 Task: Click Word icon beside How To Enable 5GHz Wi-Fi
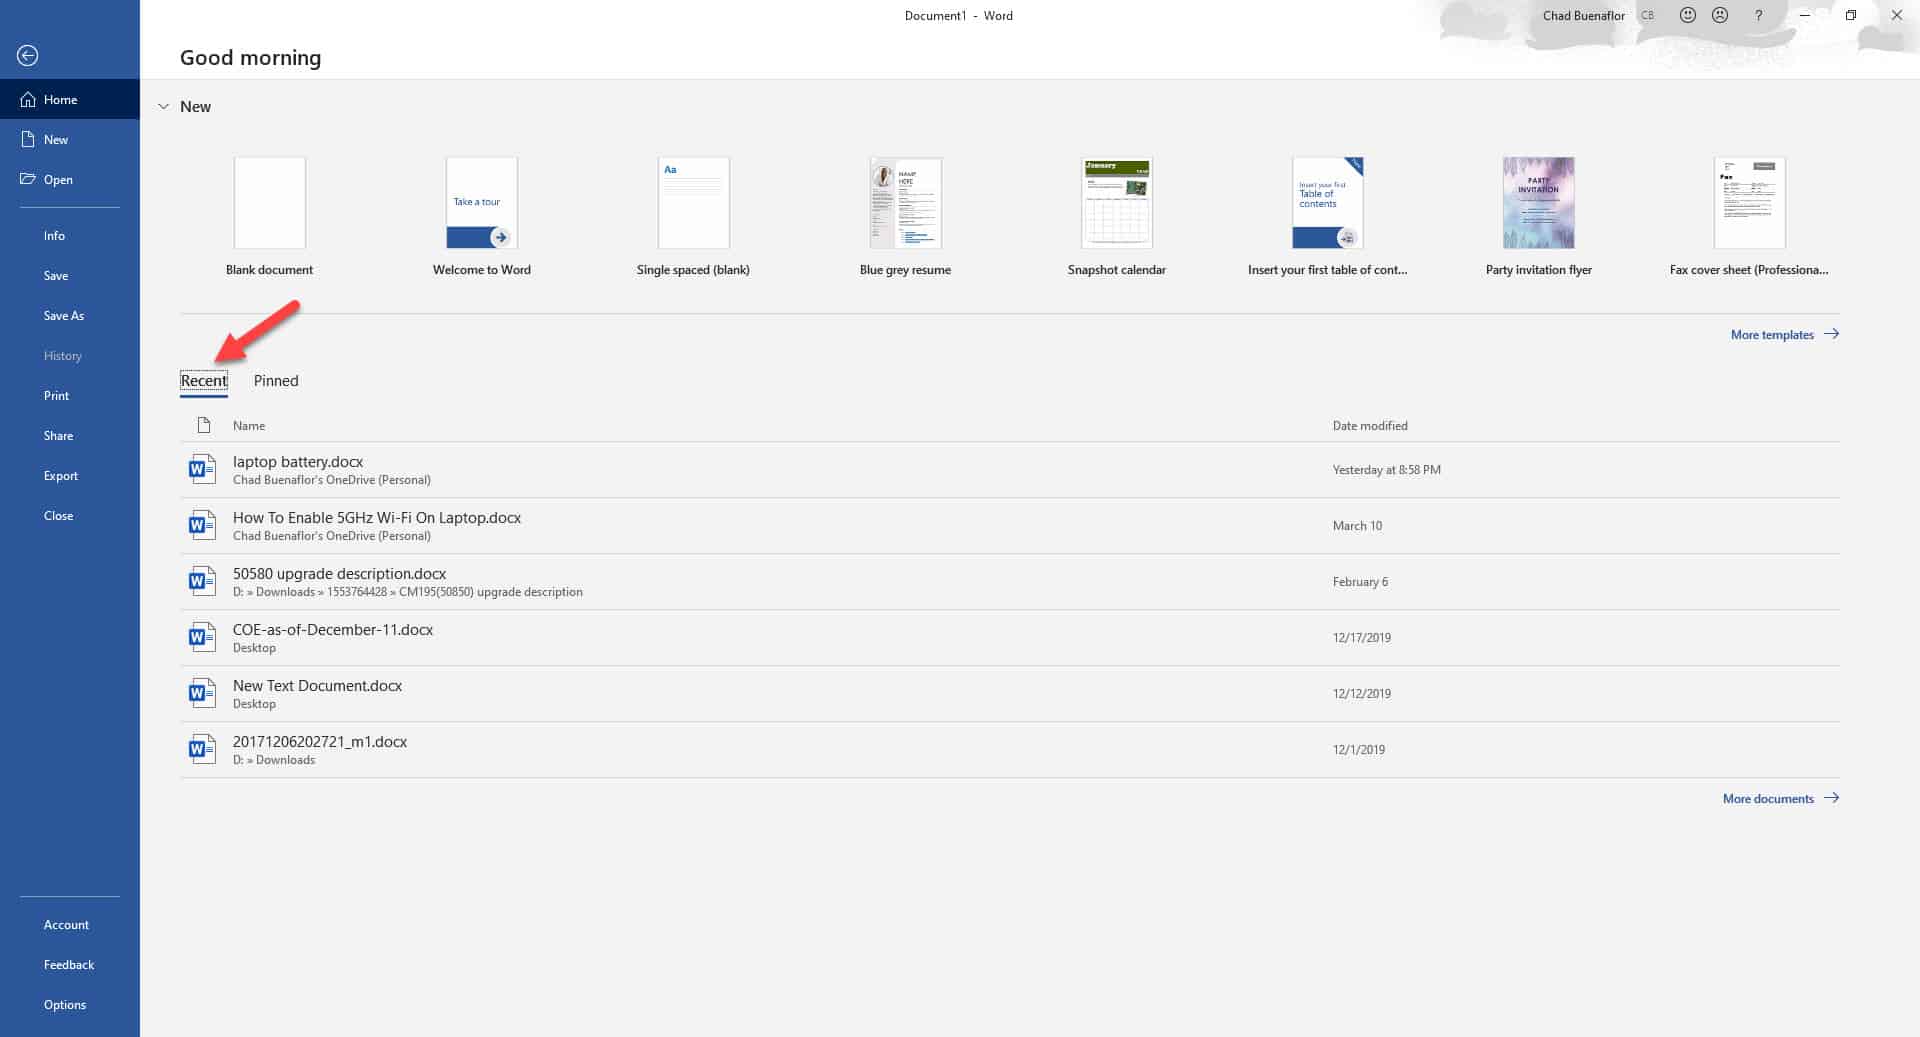pyautogui.click(x=202, y=525)
